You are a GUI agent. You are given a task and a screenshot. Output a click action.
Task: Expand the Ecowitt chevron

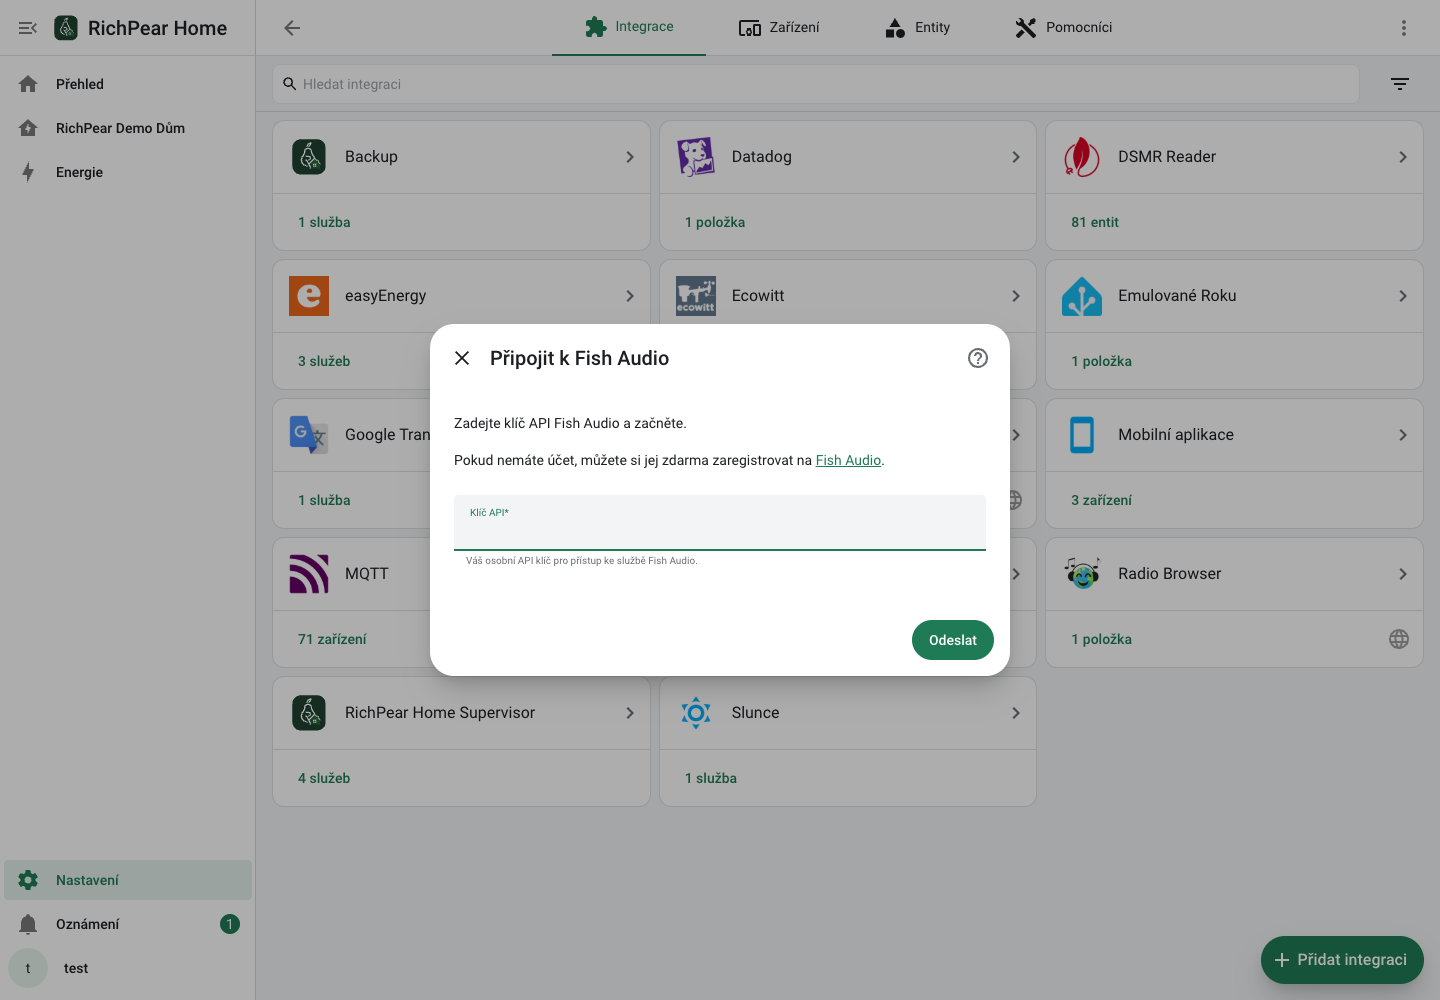click(x=1016, y=296)
